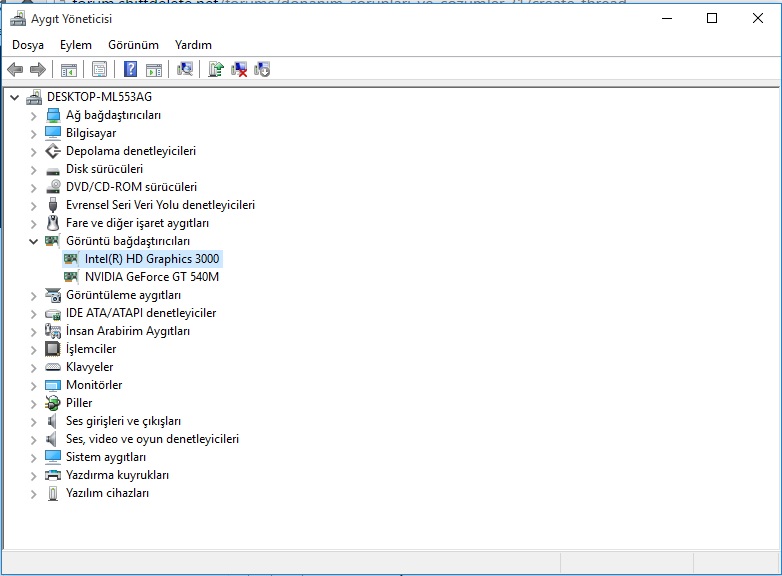Screen dimensions: 782x576
Task: Open the Eylem menu
Action: click(75, 45)
